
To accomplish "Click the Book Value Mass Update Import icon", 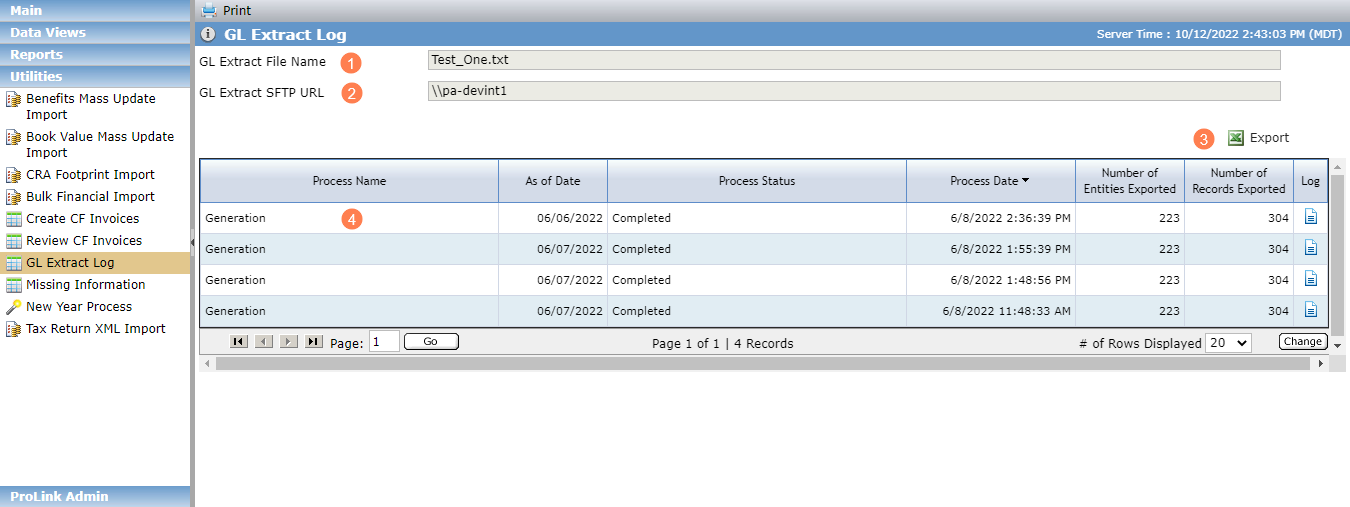I will coord(14,137).
